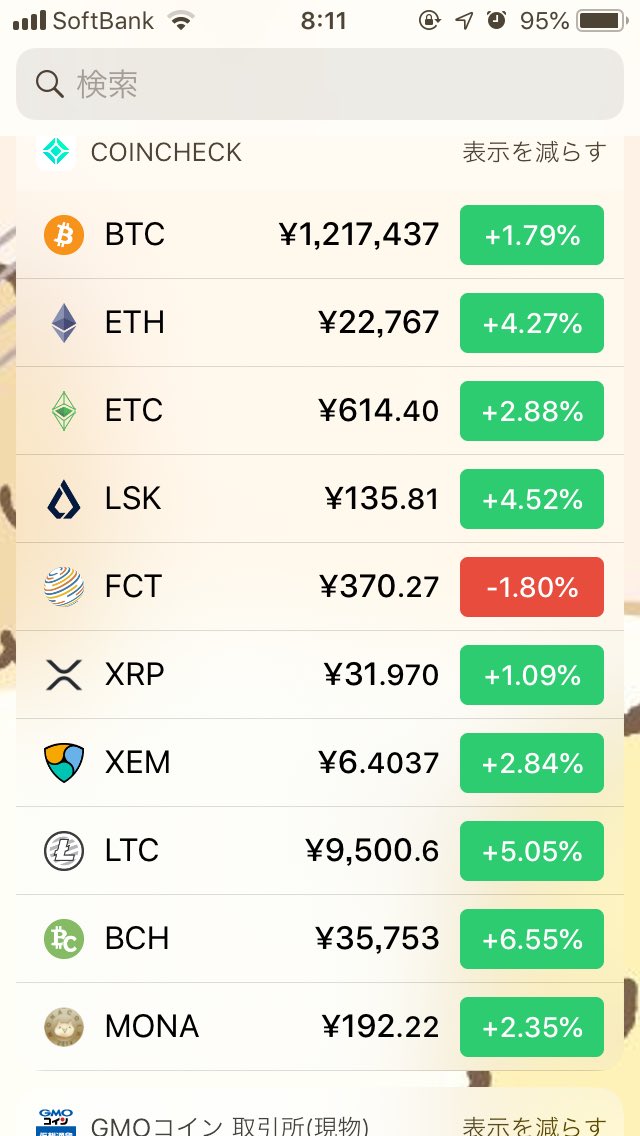Tap the Bitcoin Cash BCH icon
The image size is (640, 1136).
pos(64,939)
